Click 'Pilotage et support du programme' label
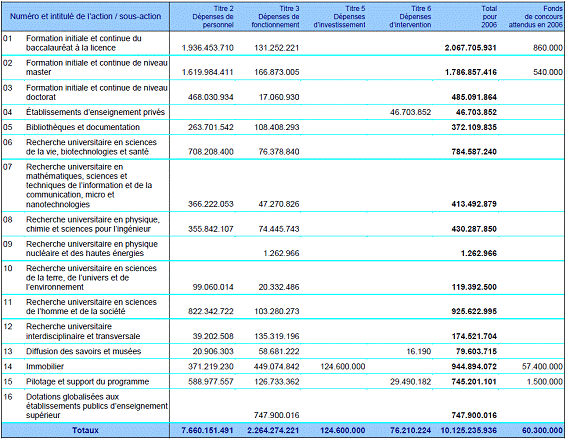This screenshot has width=566, height=439. [87, 382]
